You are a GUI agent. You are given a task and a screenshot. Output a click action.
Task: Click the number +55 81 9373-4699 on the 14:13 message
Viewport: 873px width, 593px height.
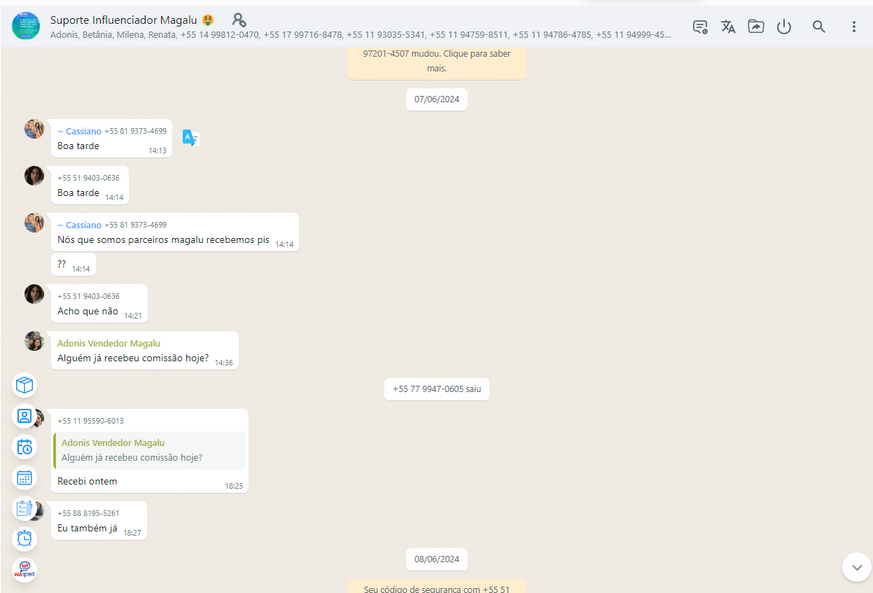click(136, 131)
